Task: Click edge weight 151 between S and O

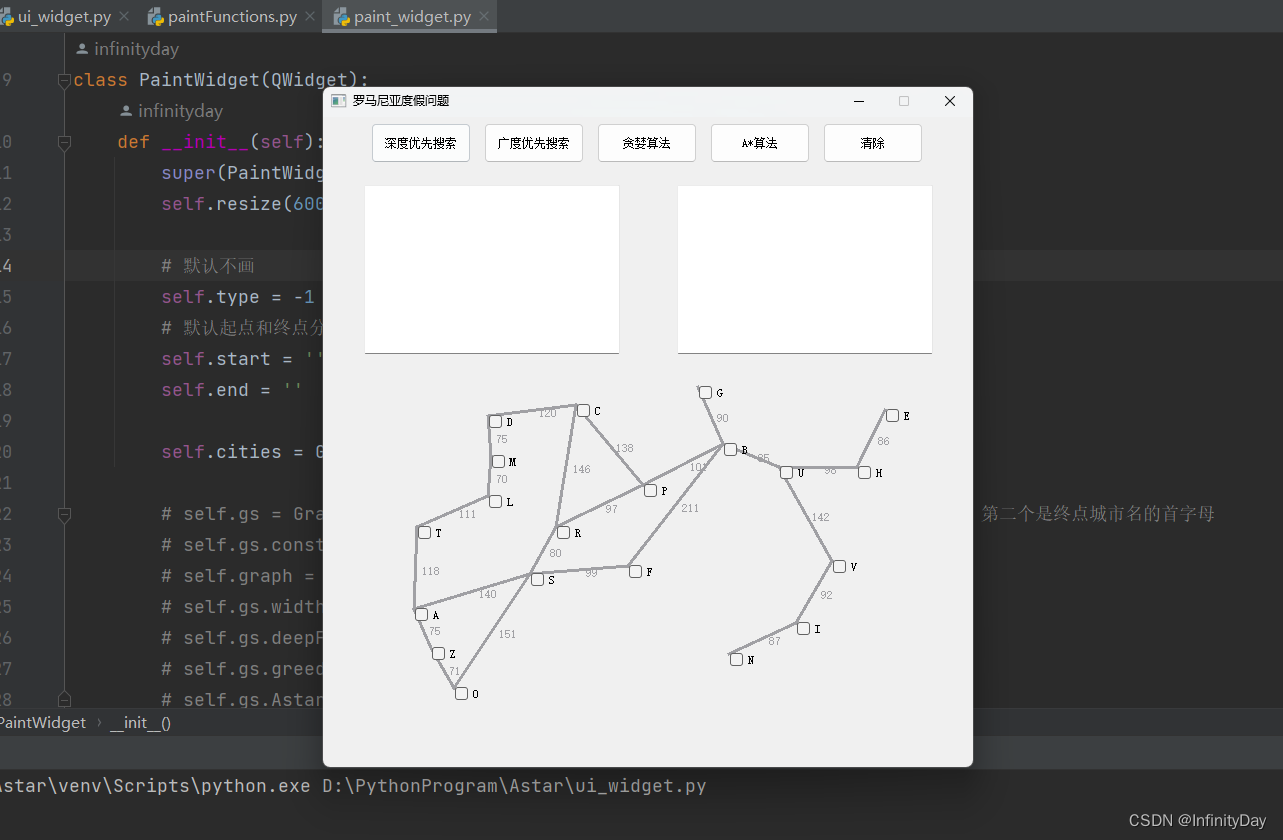Action: 507,635
